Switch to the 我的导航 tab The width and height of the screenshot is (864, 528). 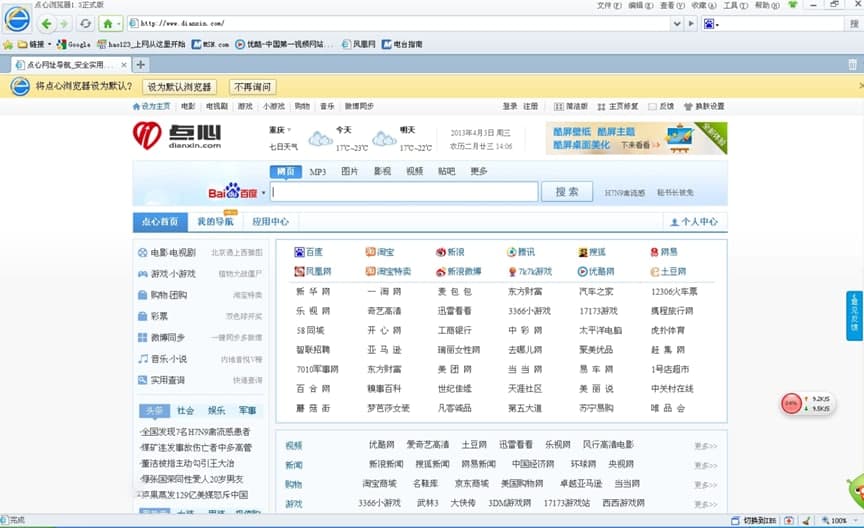[x=215, y=222]
